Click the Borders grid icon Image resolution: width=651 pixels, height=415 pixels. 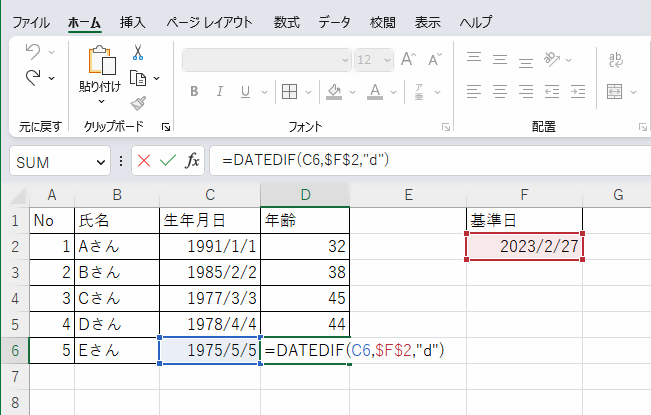(x=289, y=91)
